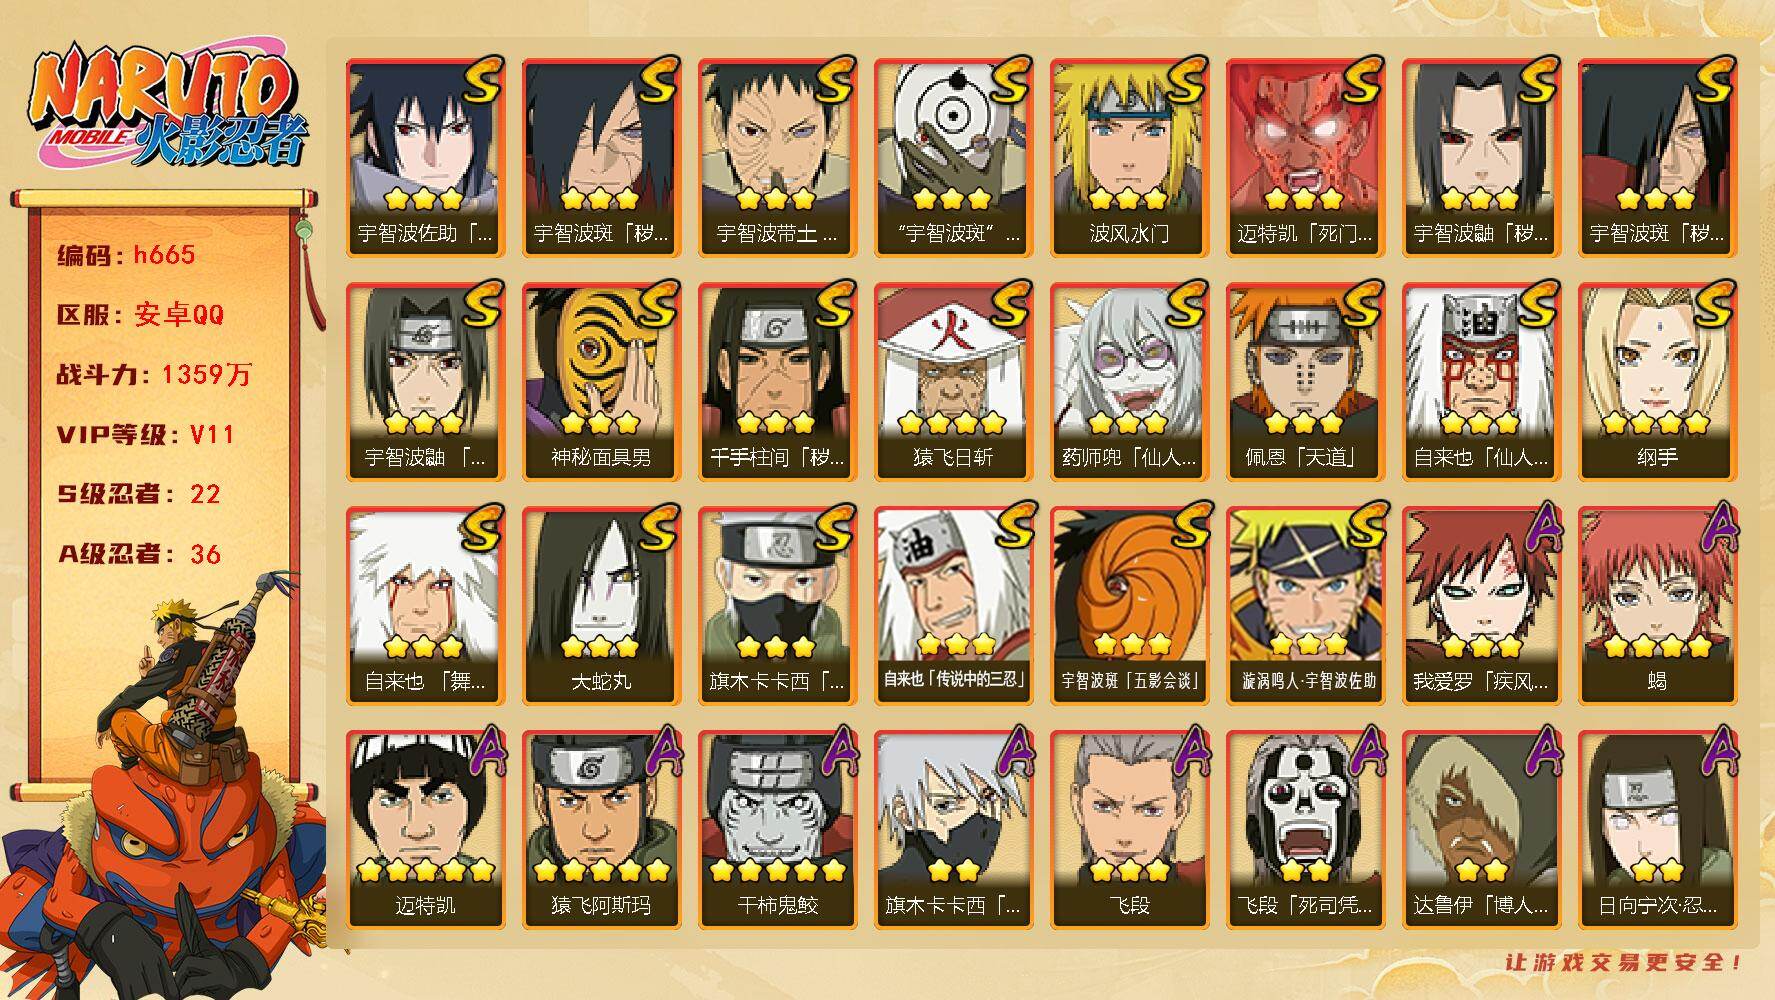Viewport: 1775px width, 1000px height.
Task: Click the 漩涡鸣人·宇智波佐助 card
Action: 1305,606
